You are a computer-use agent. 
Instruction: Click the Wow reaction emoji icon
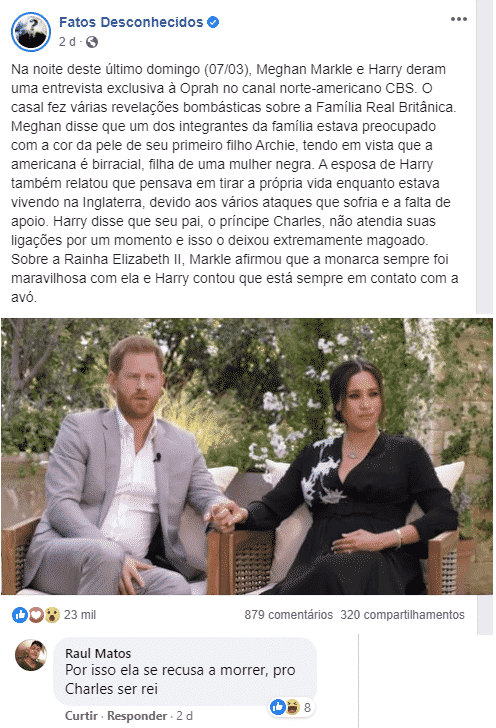tap(52, 615)
